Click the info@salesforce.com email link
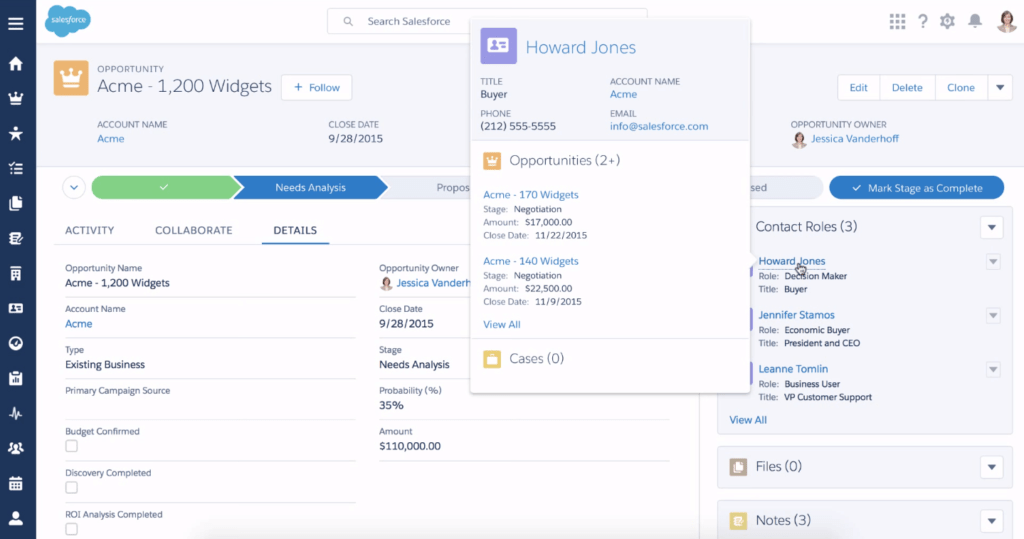The width and height of the screenshot is (1024, 539). 658,126
